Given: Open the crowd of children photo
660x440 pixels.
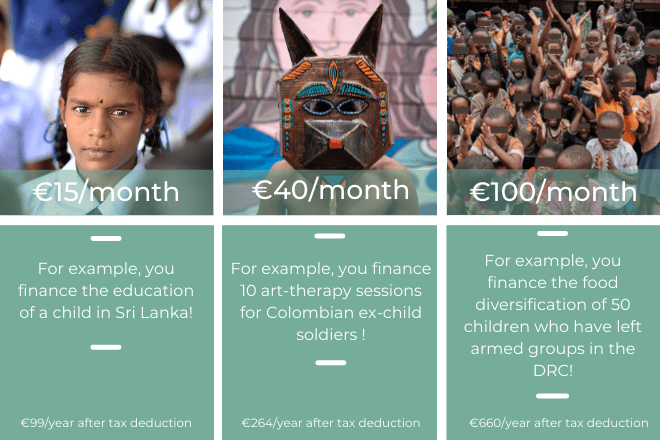Looking at the screenshot, I should pos(553,90).
